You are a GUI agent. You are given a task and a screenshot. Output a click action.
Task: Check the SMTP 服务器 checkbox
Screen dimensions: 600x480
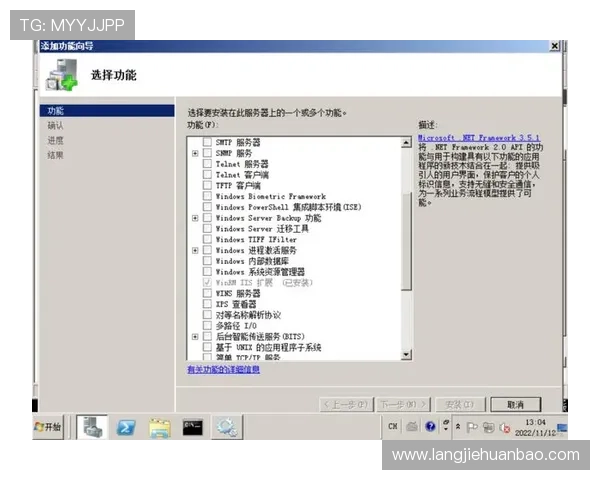(x=207, y=142)
